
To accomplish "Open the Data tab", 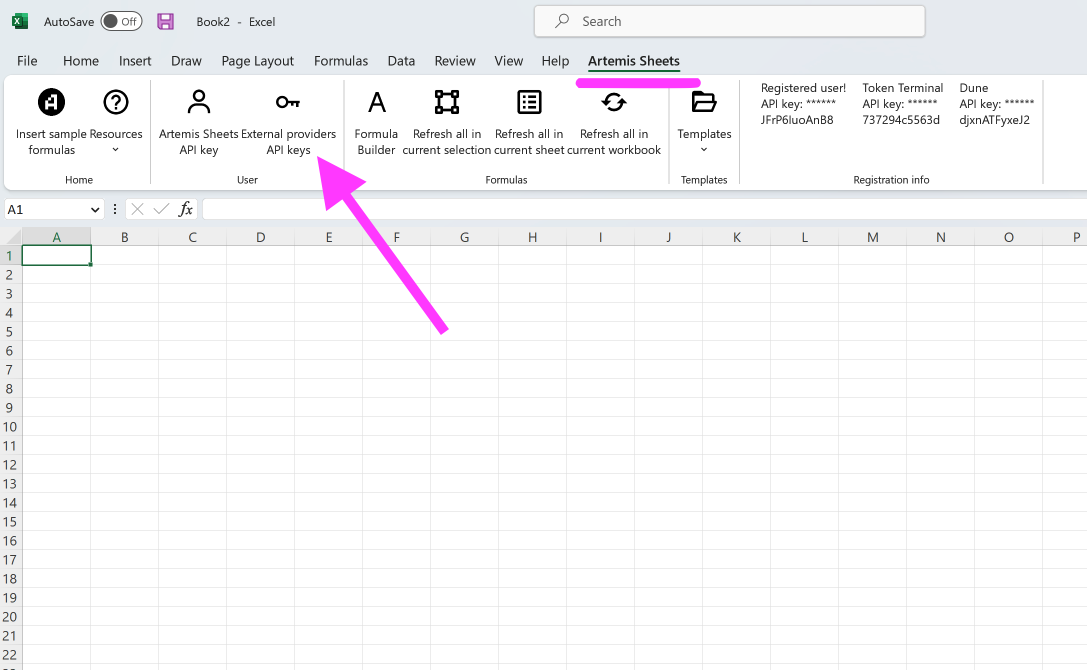I will pyautogui.click(x=401, y=61).
